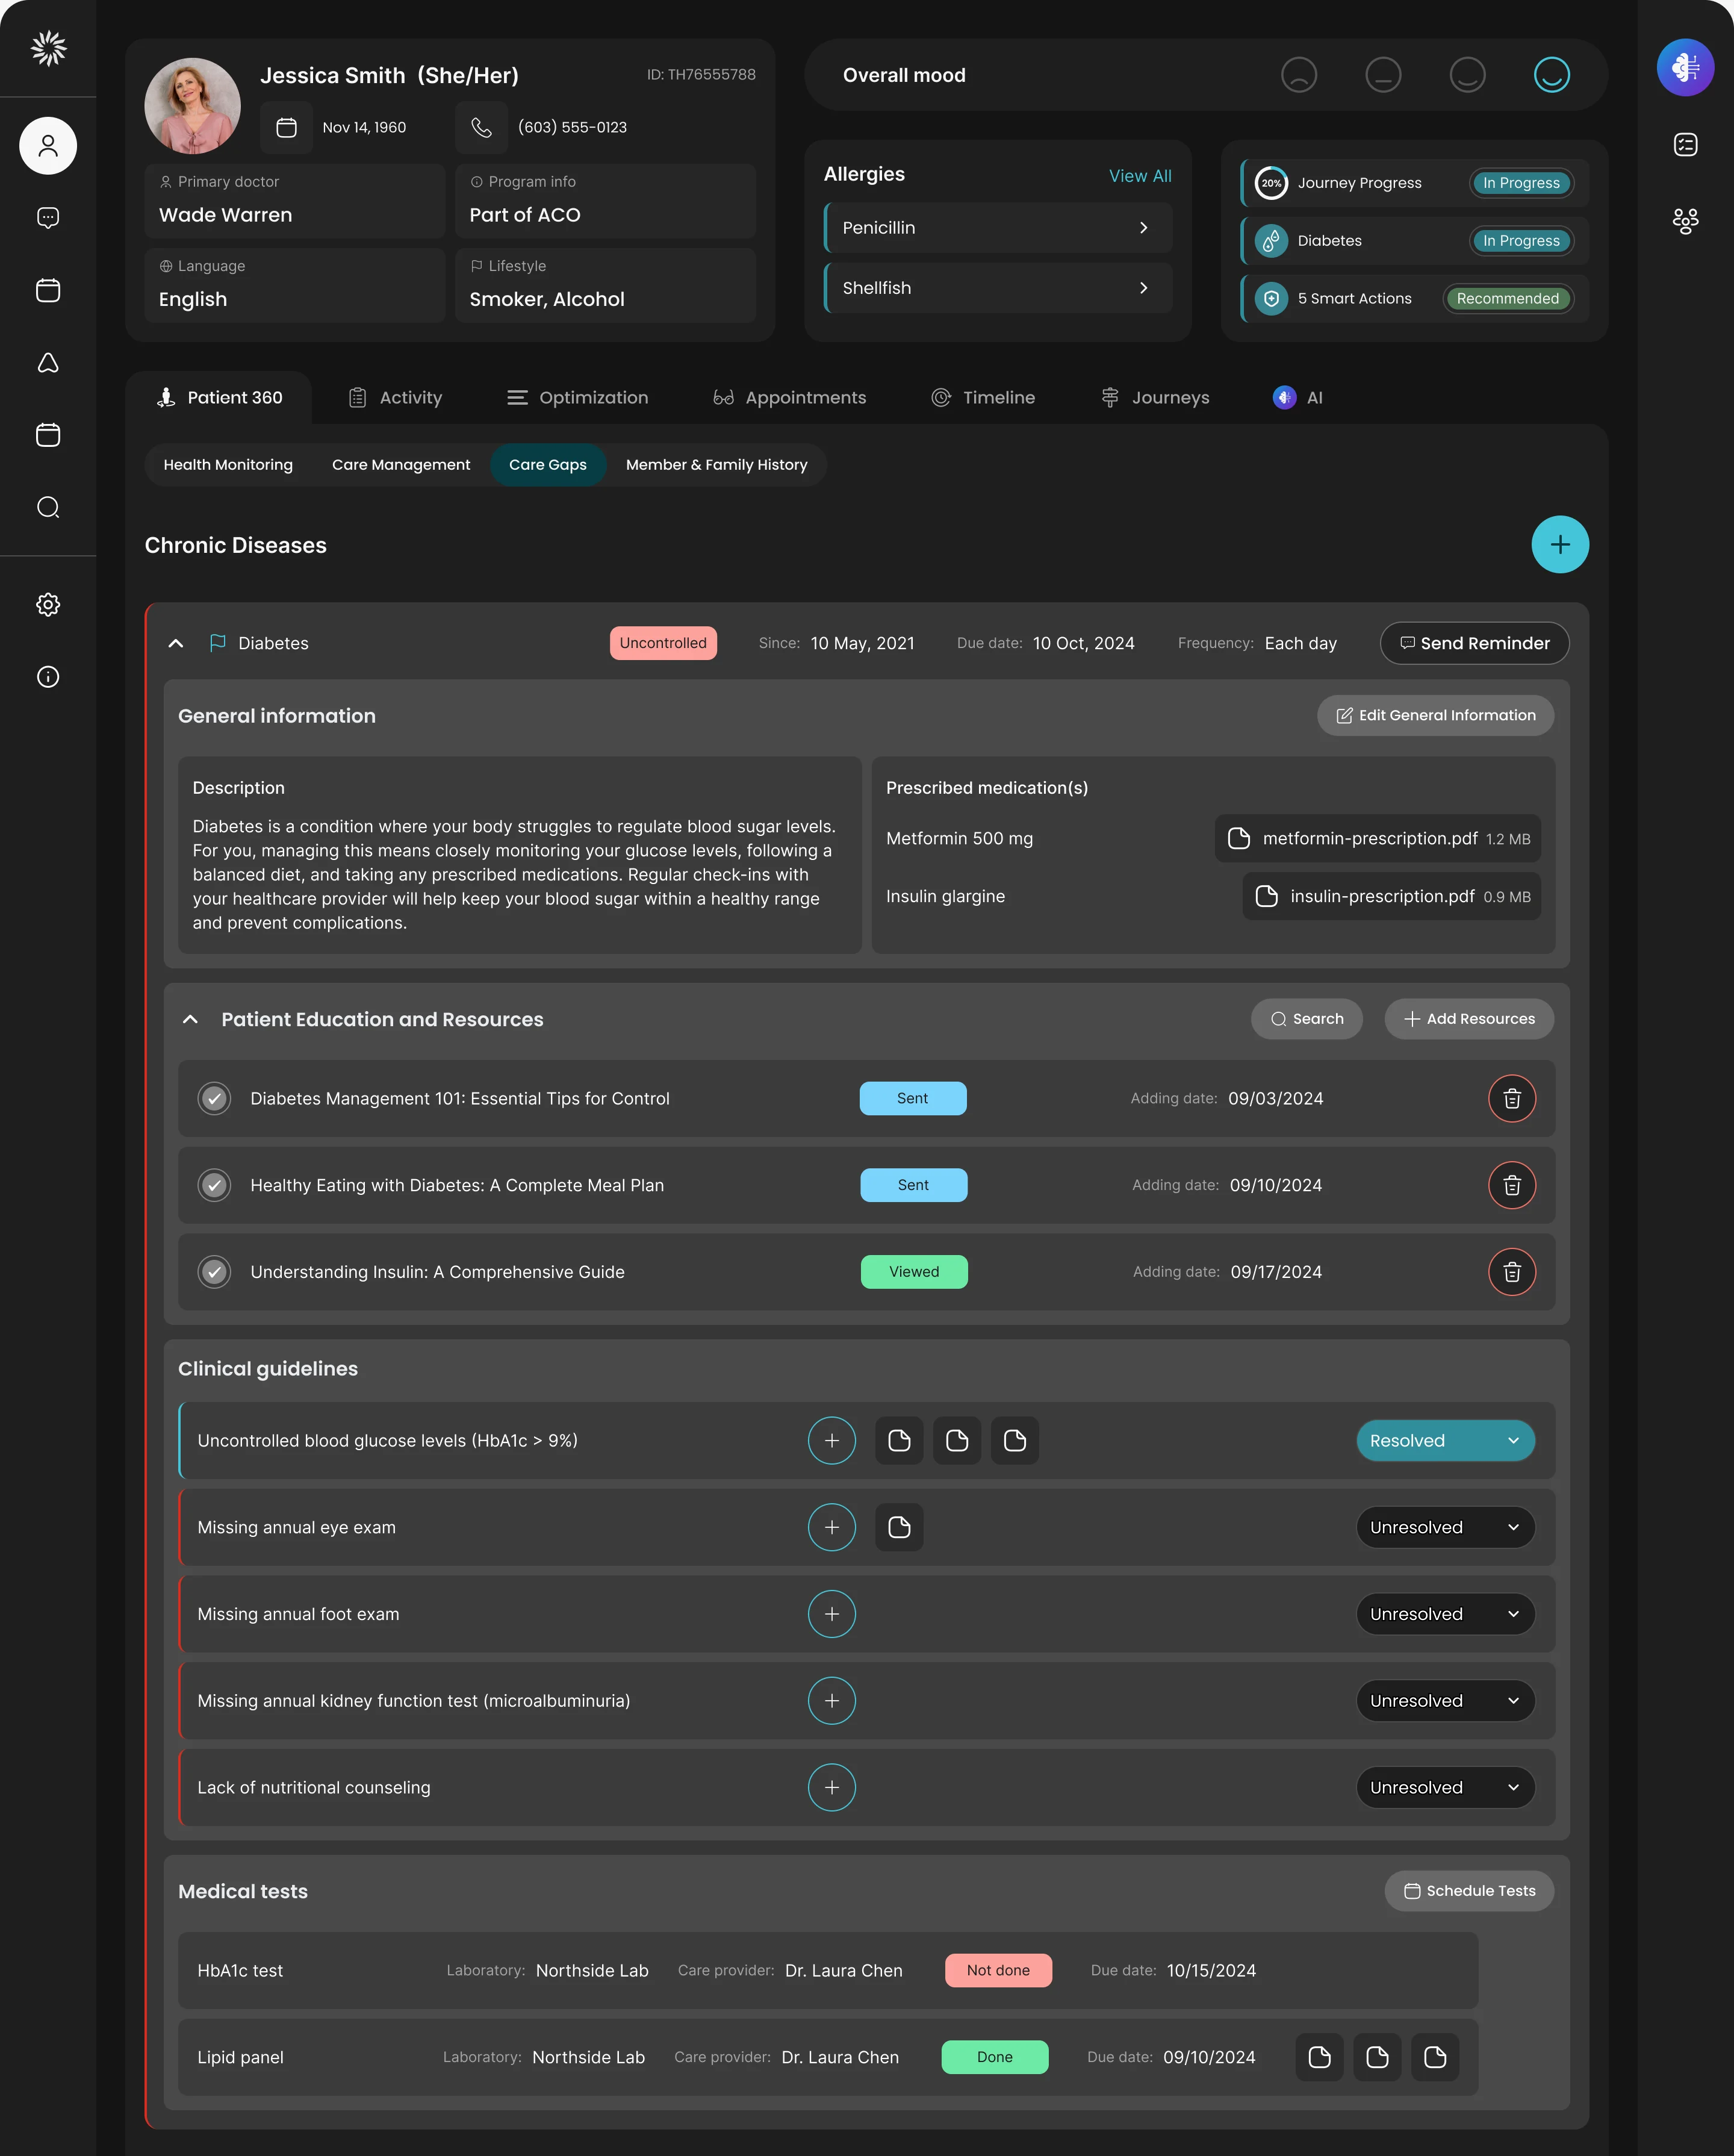Select the saddest mood face
This screenshot has width=1734, height=2156.
(x=1299, y=75)
